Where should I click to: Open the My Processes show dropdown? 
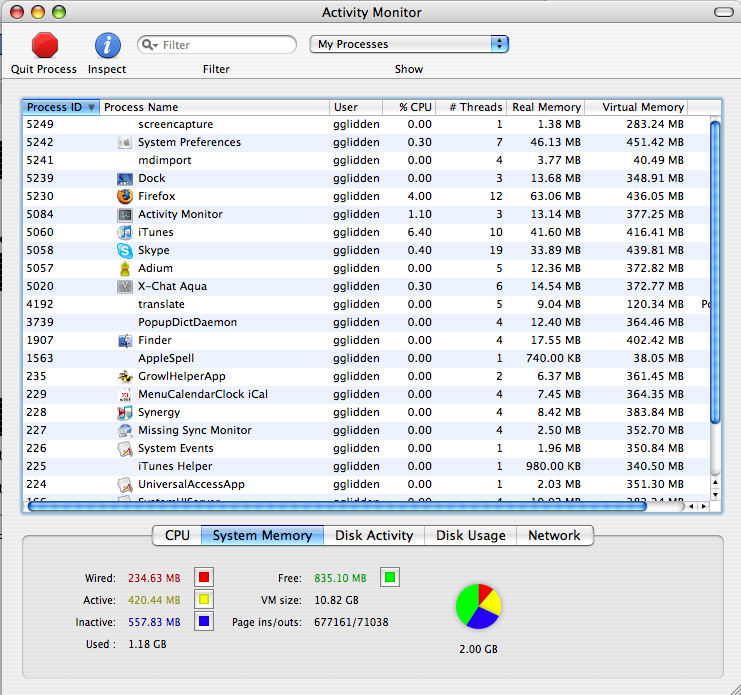[x=409, y=44]
